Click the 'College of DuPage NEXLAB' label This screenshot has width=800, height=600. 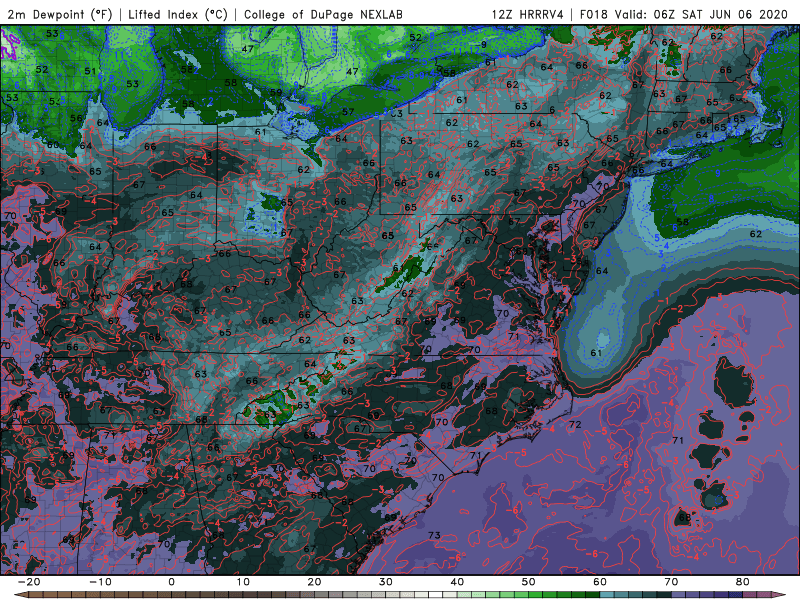[323, 14]
